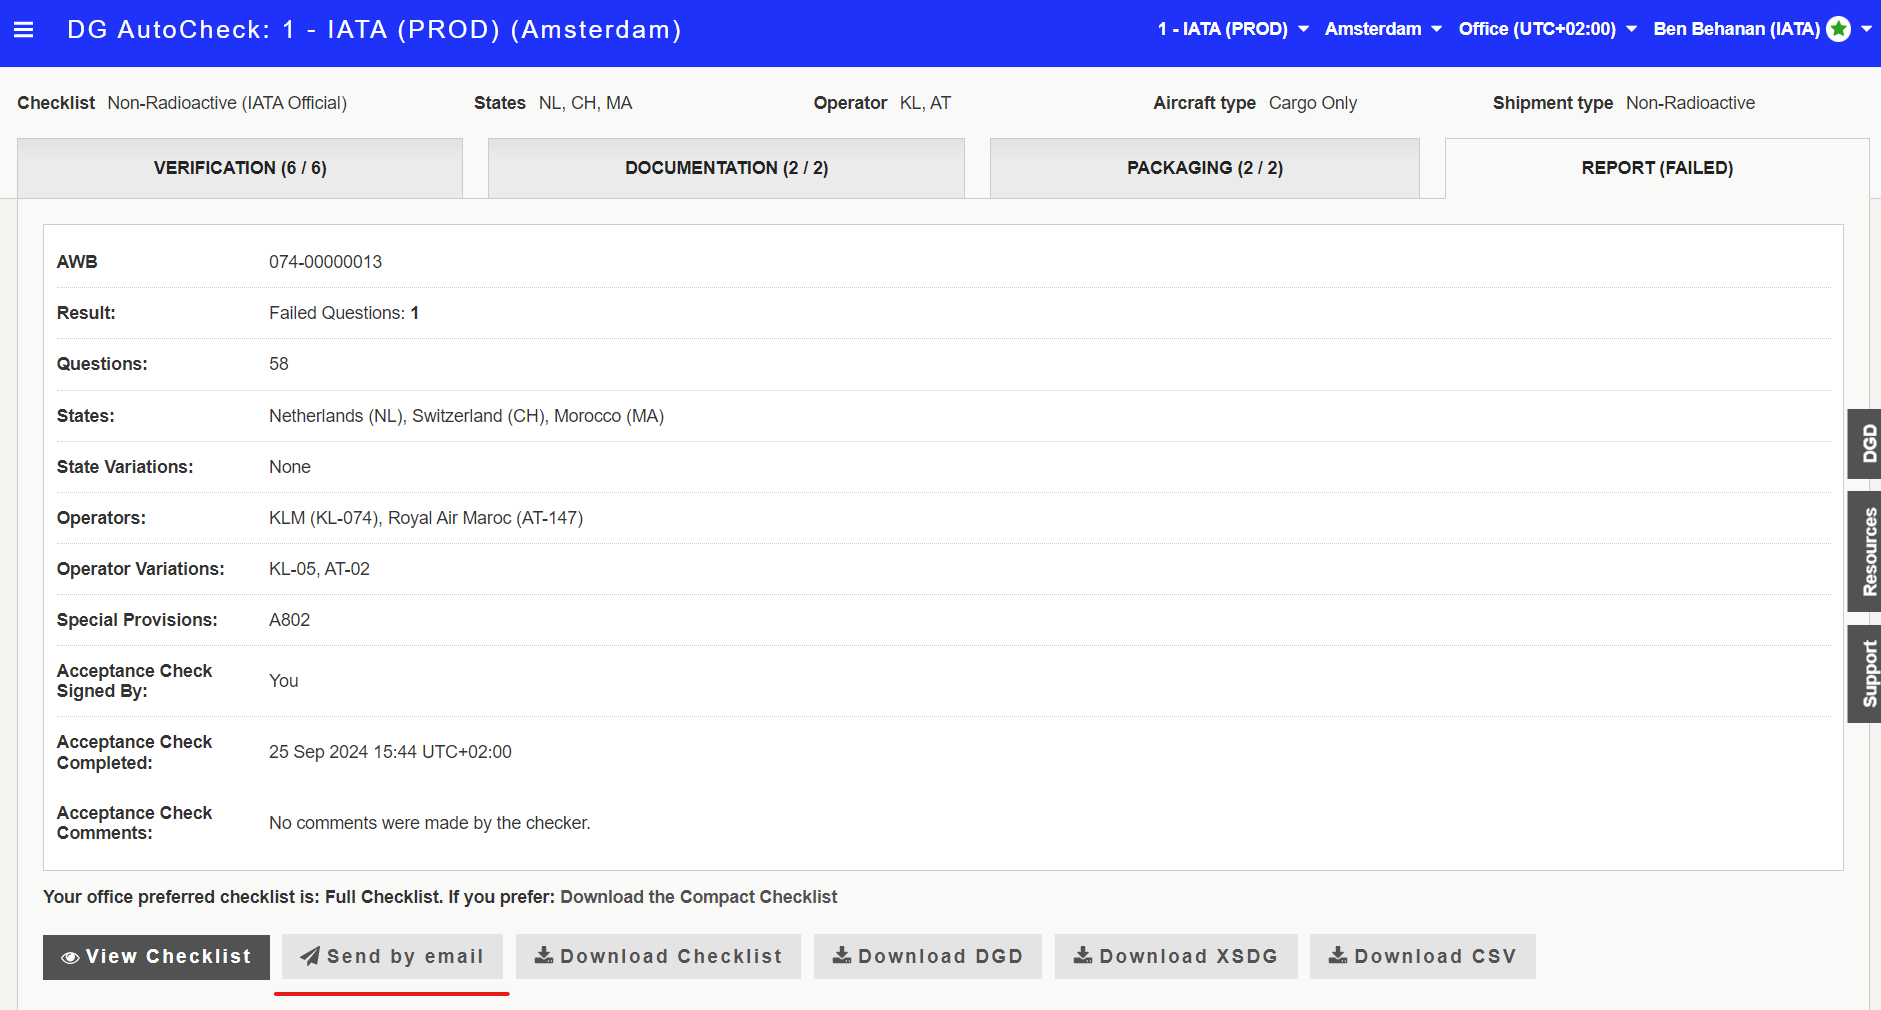The width and height of the screenshot is (1881, 1010).
Task: Click the Netherlands (NL), Switzerland (CH), Morocco states text
Action: [466, 416]
